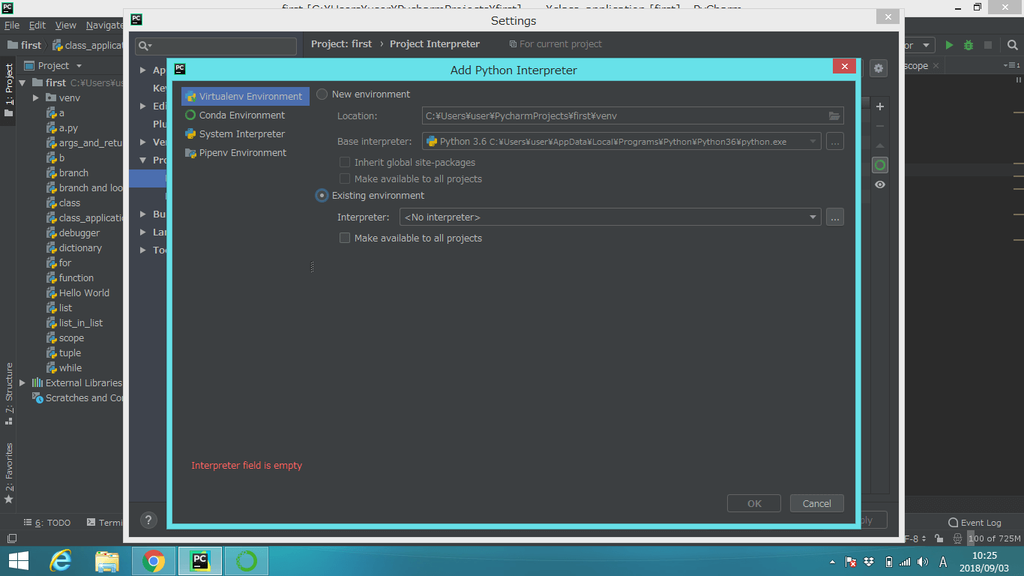Click green ring app taskbar icon
Viewport: 1024px width, 576px height.
pyautogui.click(x=246, y=561)
